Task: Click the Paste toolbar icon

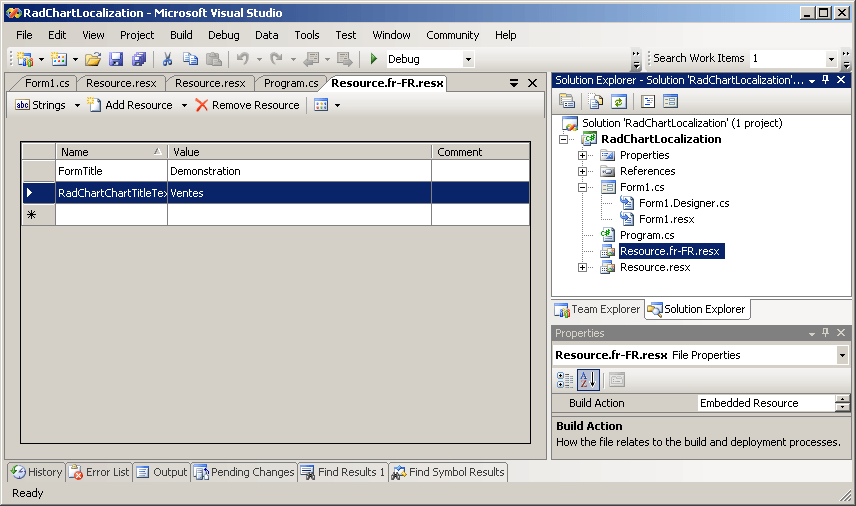Action: [214, 59]
